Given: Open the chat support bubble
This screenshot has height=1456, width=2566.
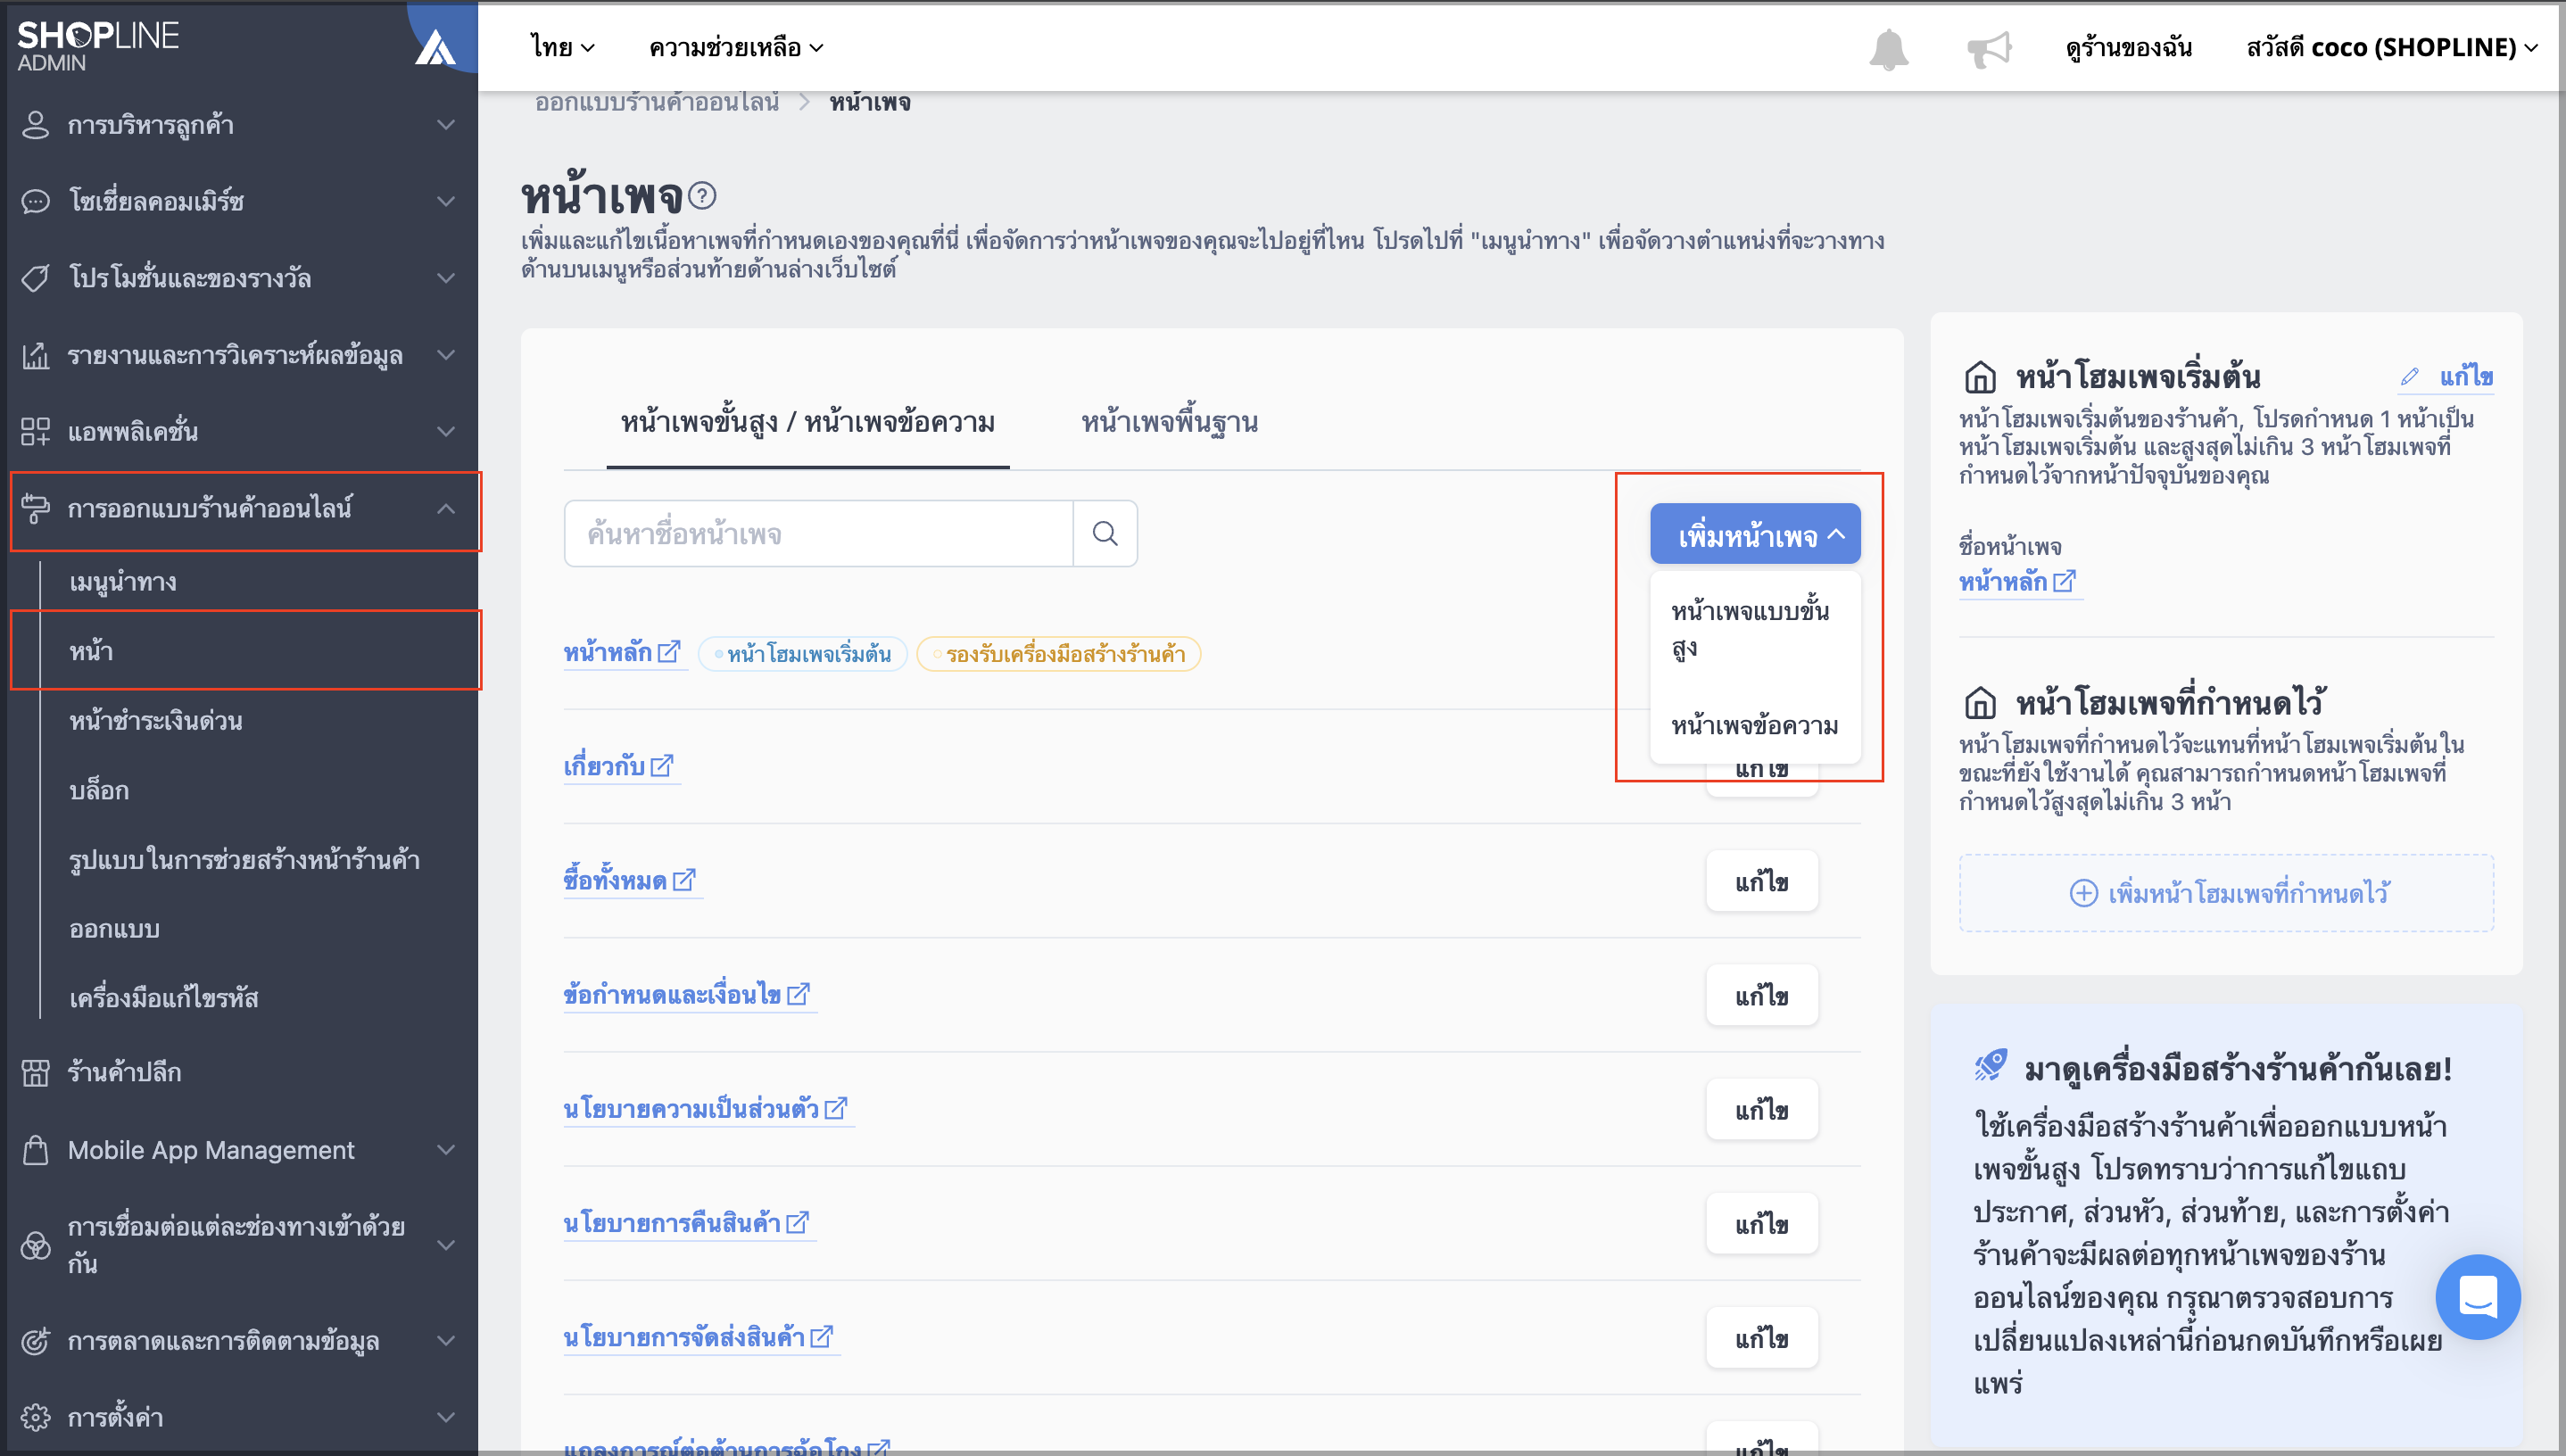Looking at the screenshot, I should coord(2478,1296).
